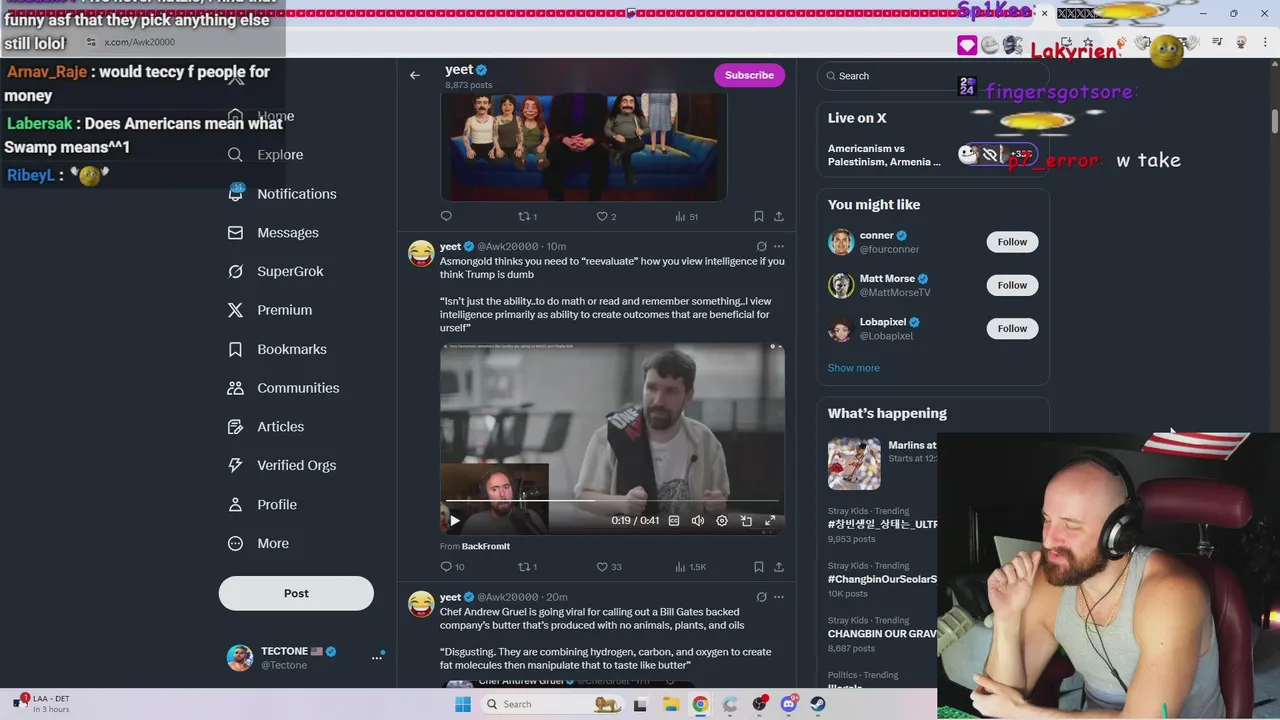Mute the video via the speaker icon

[x=698, y=521]
